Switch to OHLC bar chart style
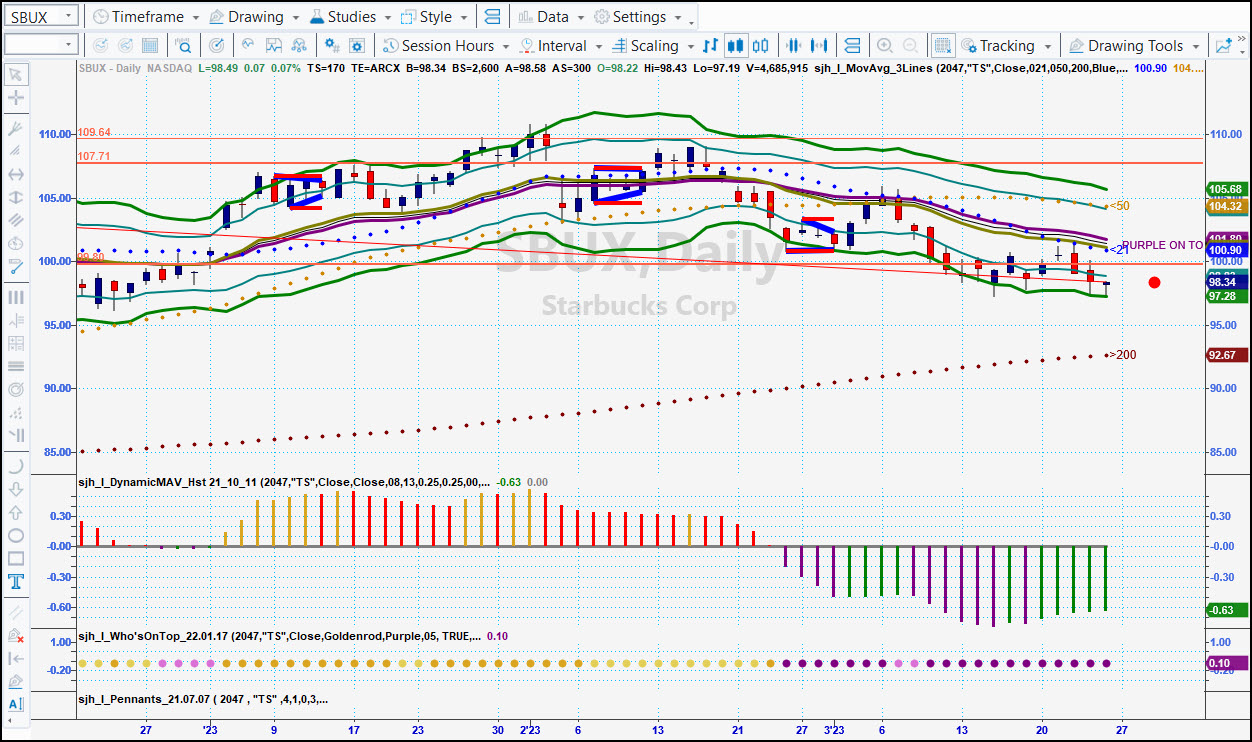Image resolution: width=1252 pixels, height=742 pixels. click(x=711, y=46)
